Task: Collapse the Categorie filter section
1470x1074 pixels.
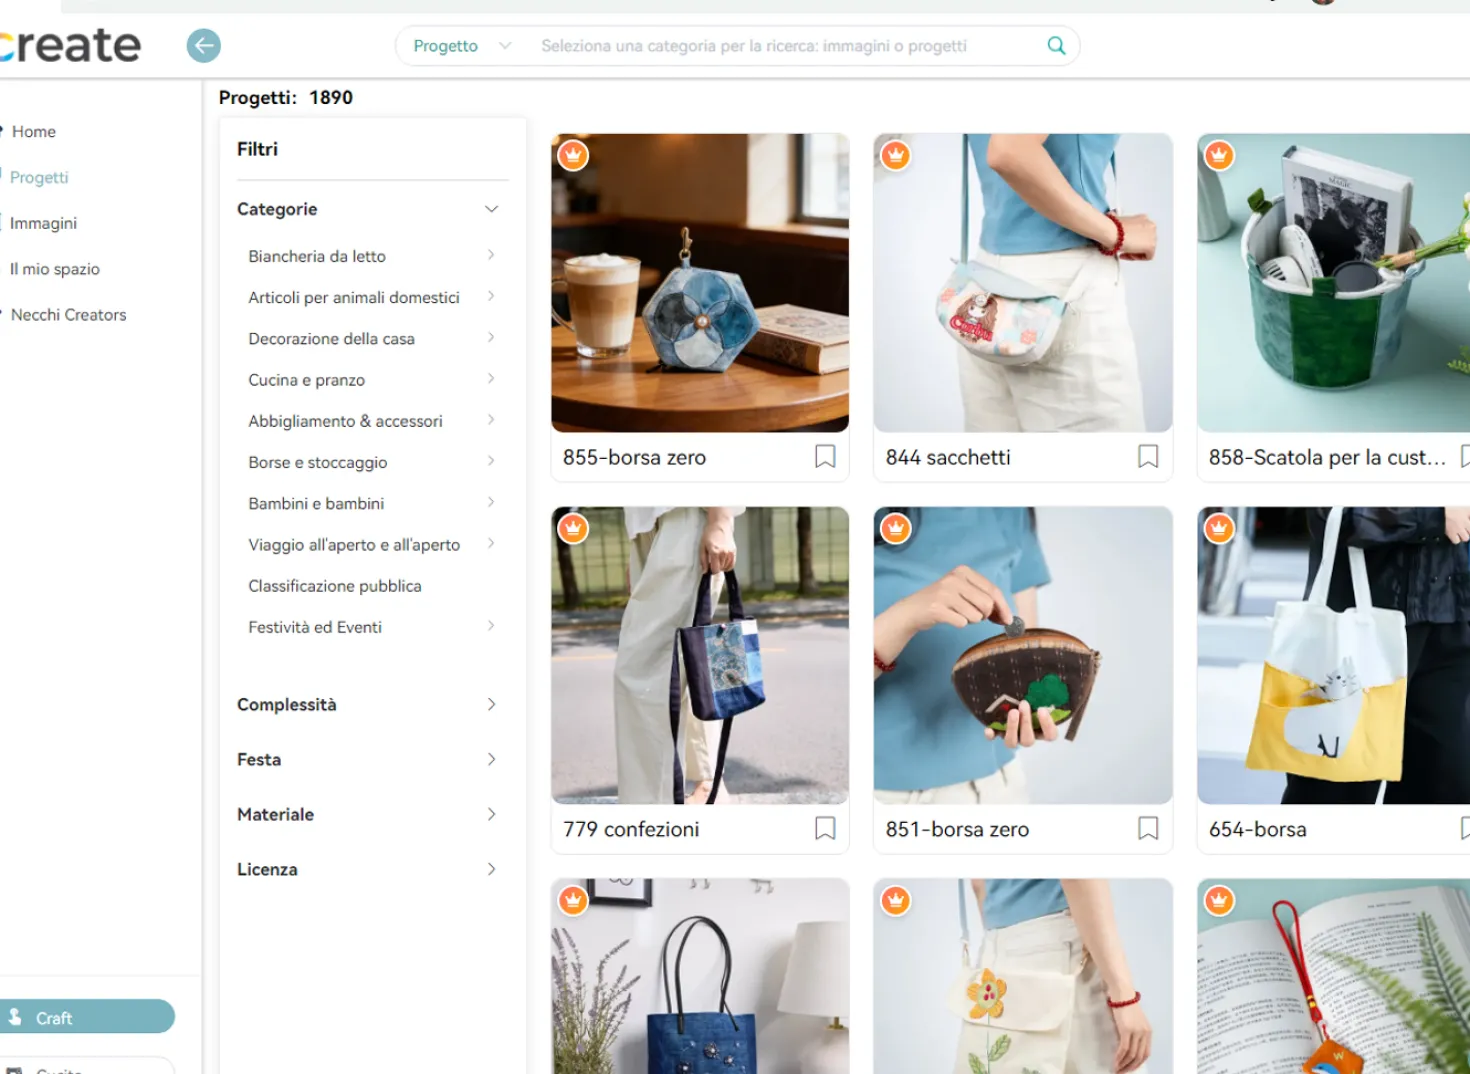Action: [491, 209]
